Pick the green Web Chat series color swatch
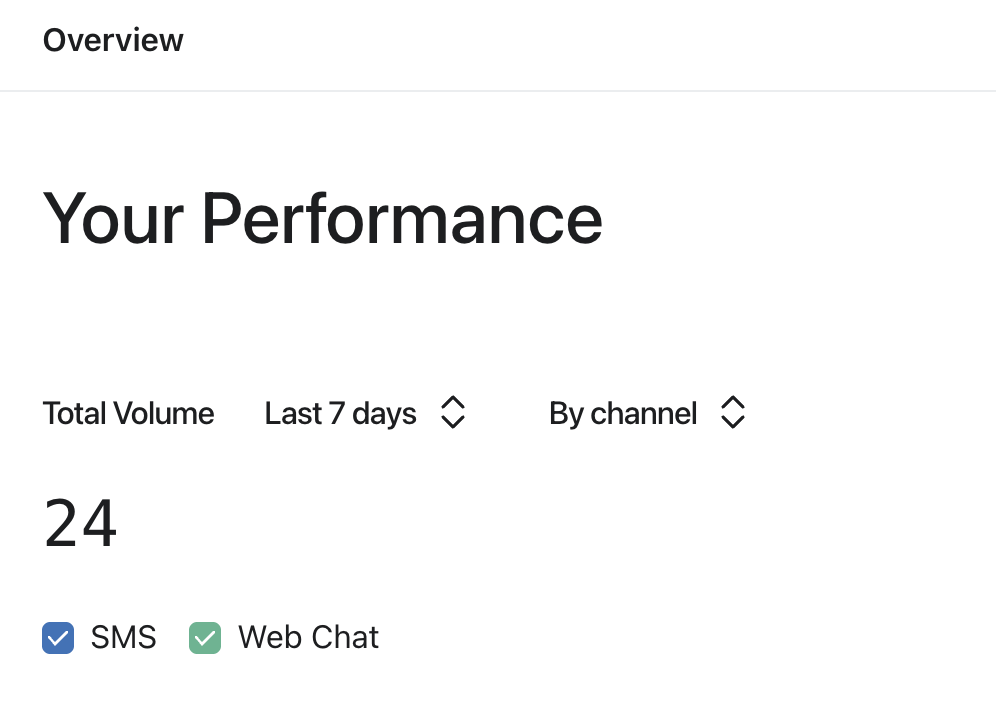Image resolution: width=996 pixels, height=708 pixels. (x=205, y=638)
